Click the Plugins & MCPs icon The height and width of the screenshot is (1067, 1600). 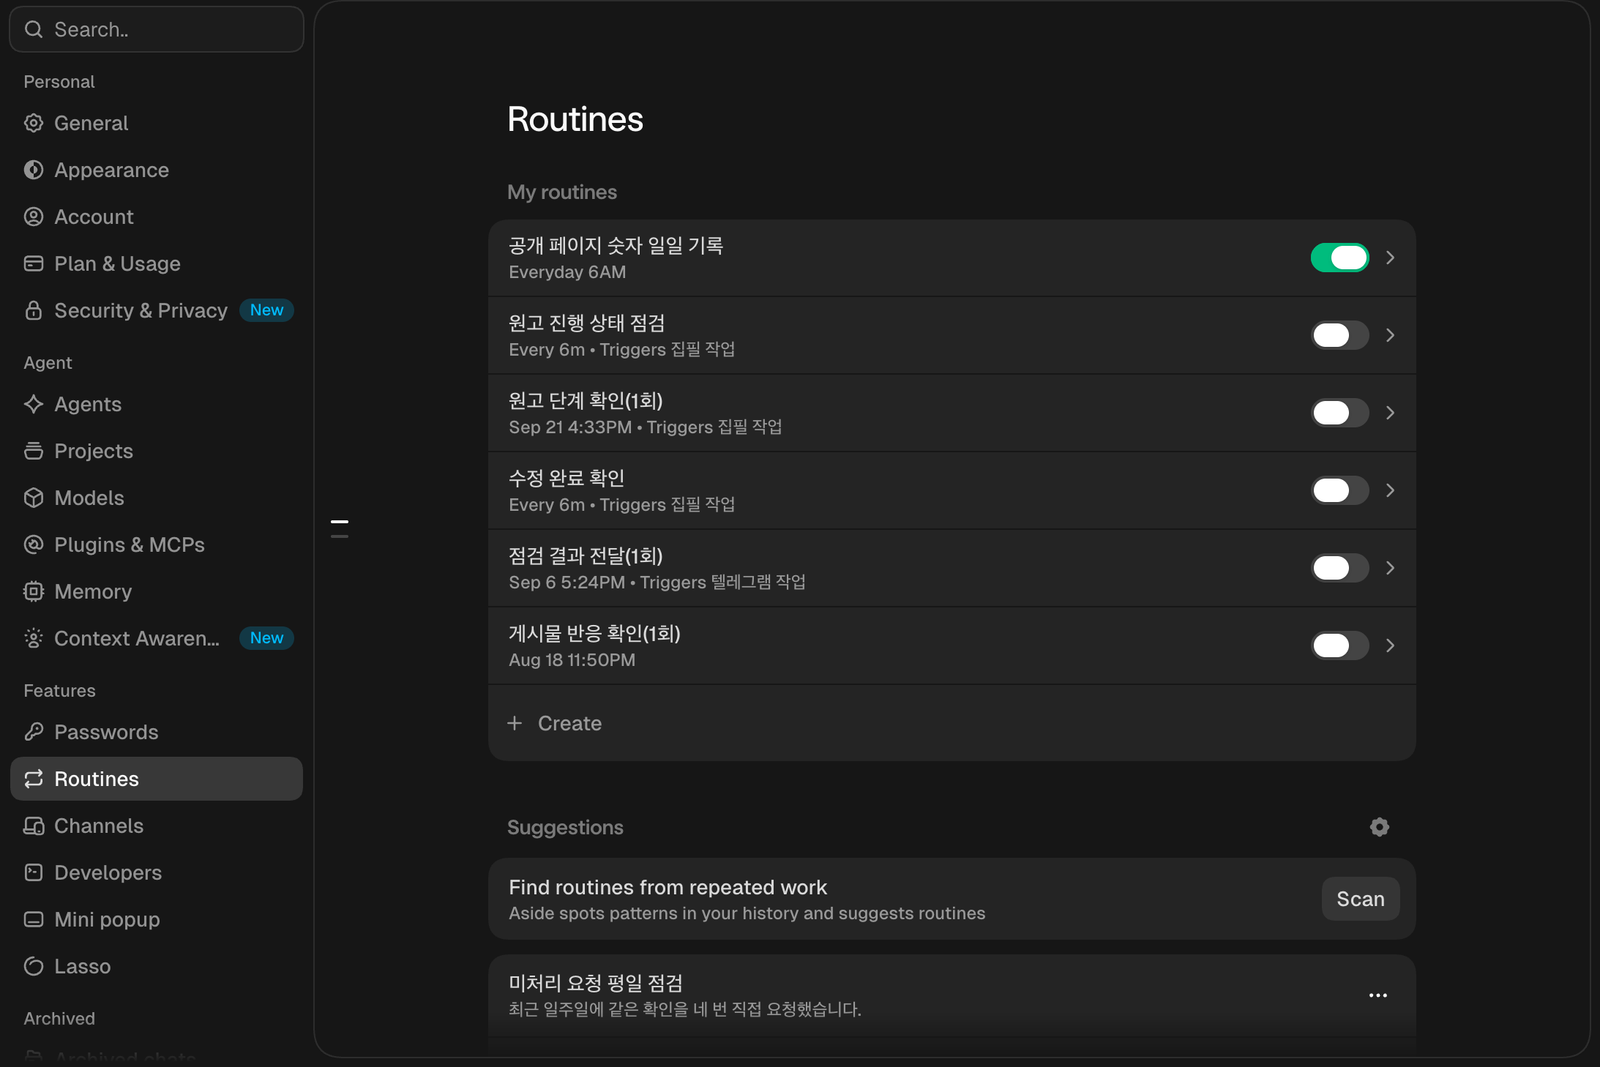[x=34, y=545]
